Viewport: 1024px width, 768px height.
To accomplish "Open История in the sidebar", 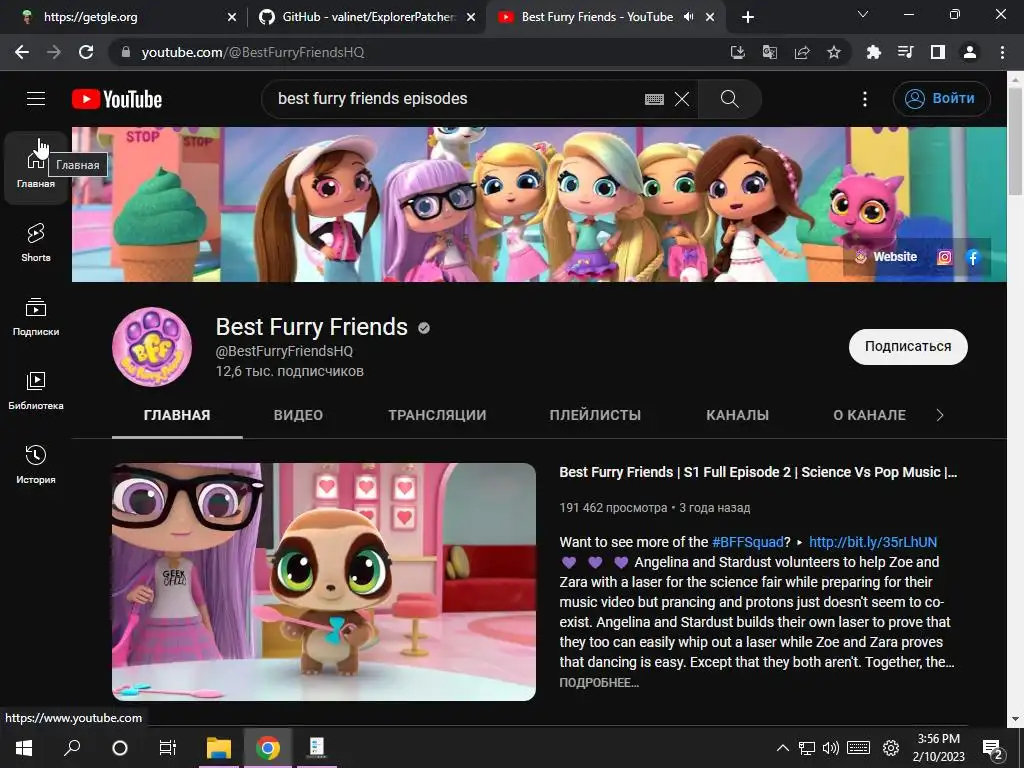I will [x=36, y=464].
